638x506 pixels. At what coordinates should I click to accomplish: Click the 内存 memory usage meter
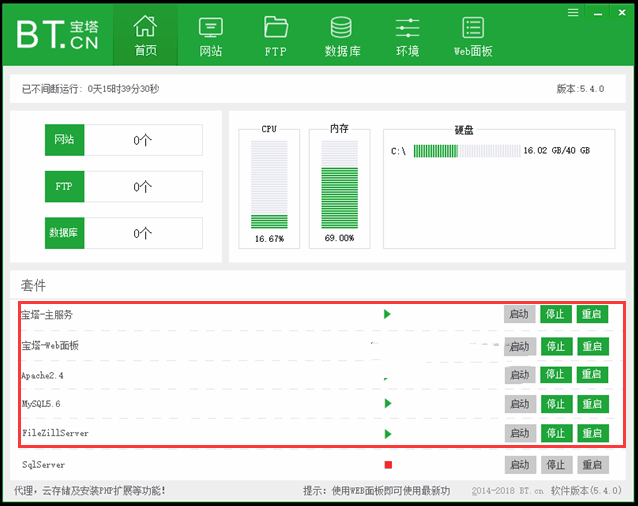click(x=339, y=184)
